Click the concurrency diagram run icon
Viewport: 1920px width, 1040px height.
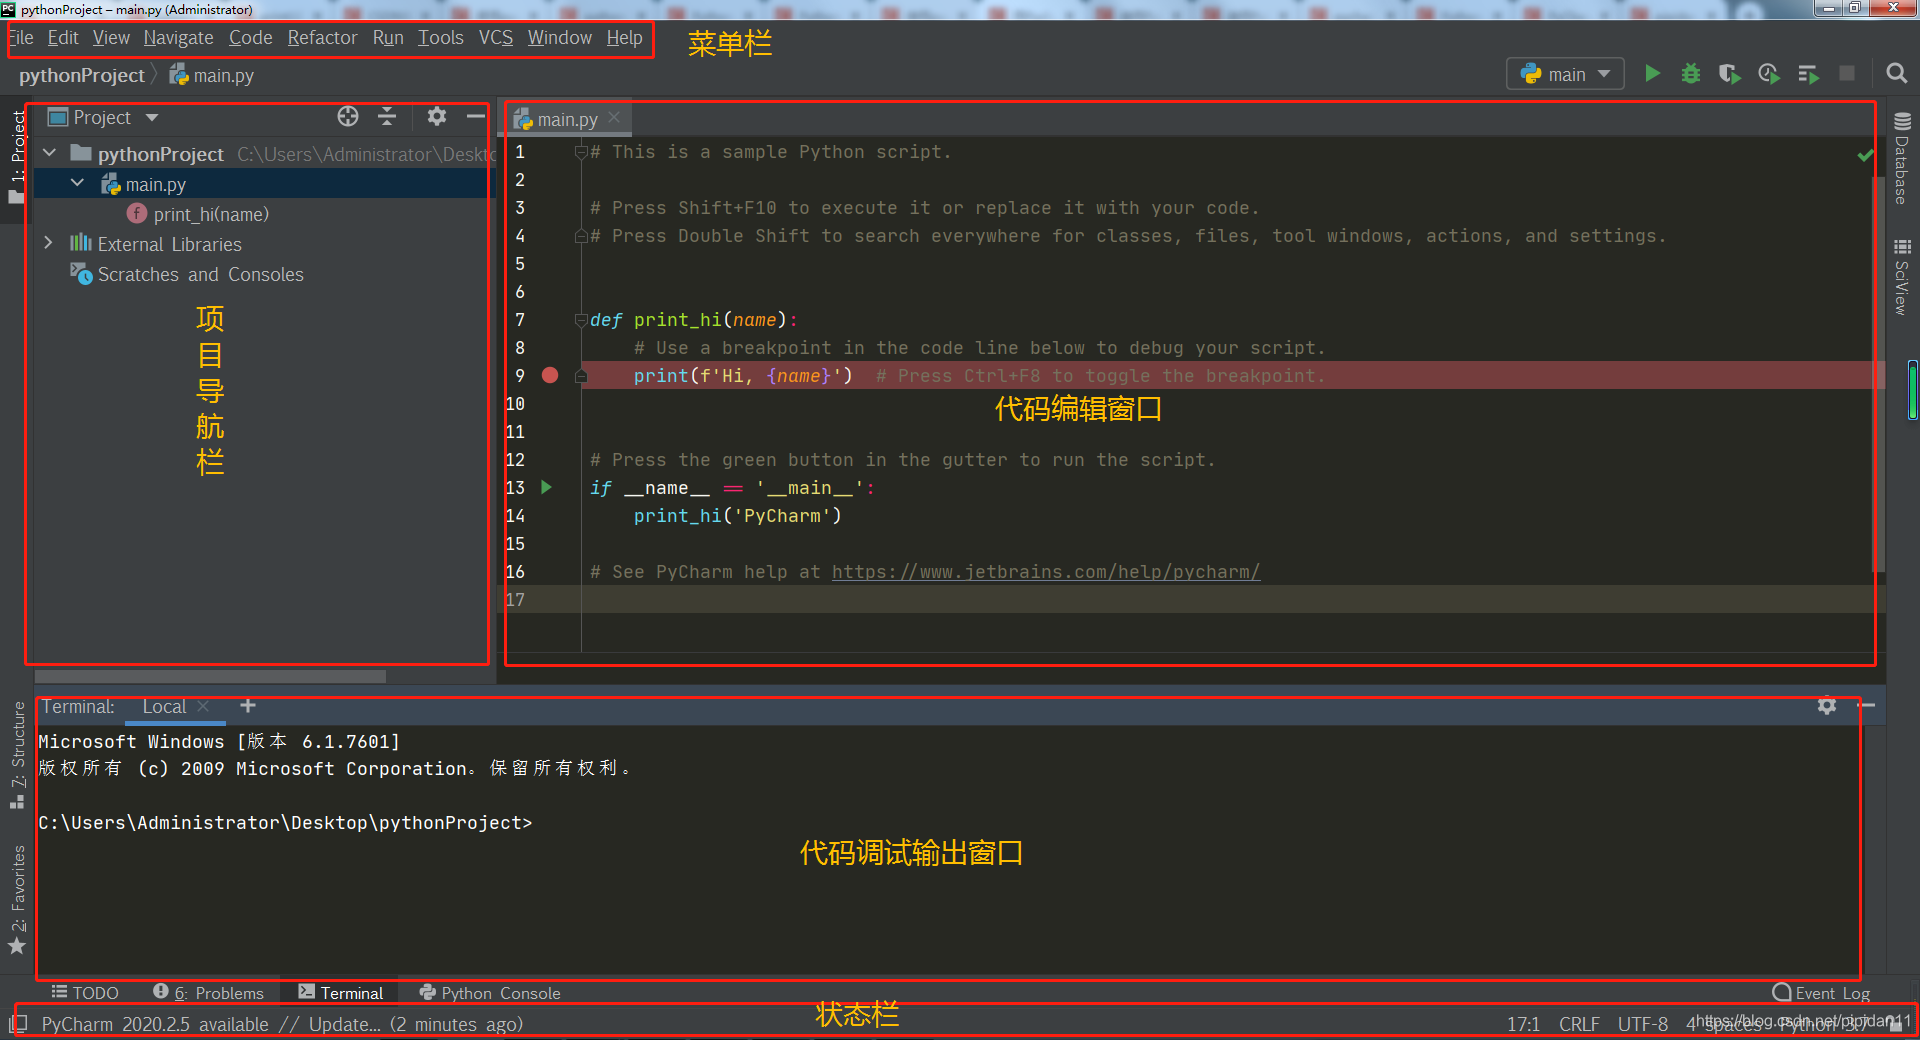pyautogui.click(x=1808, y=74)
